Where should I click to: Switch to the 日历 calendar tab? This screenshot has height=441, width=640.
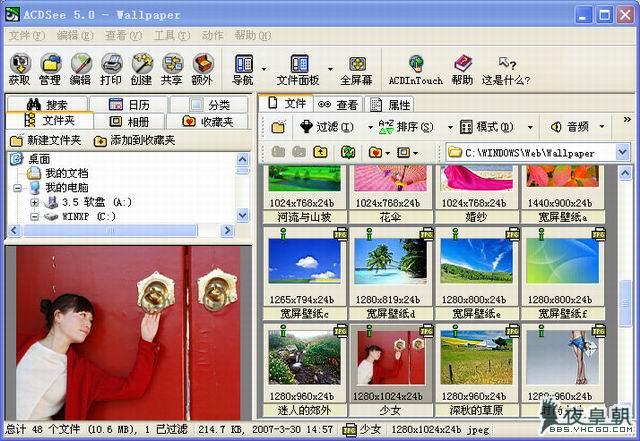point(129,105)
